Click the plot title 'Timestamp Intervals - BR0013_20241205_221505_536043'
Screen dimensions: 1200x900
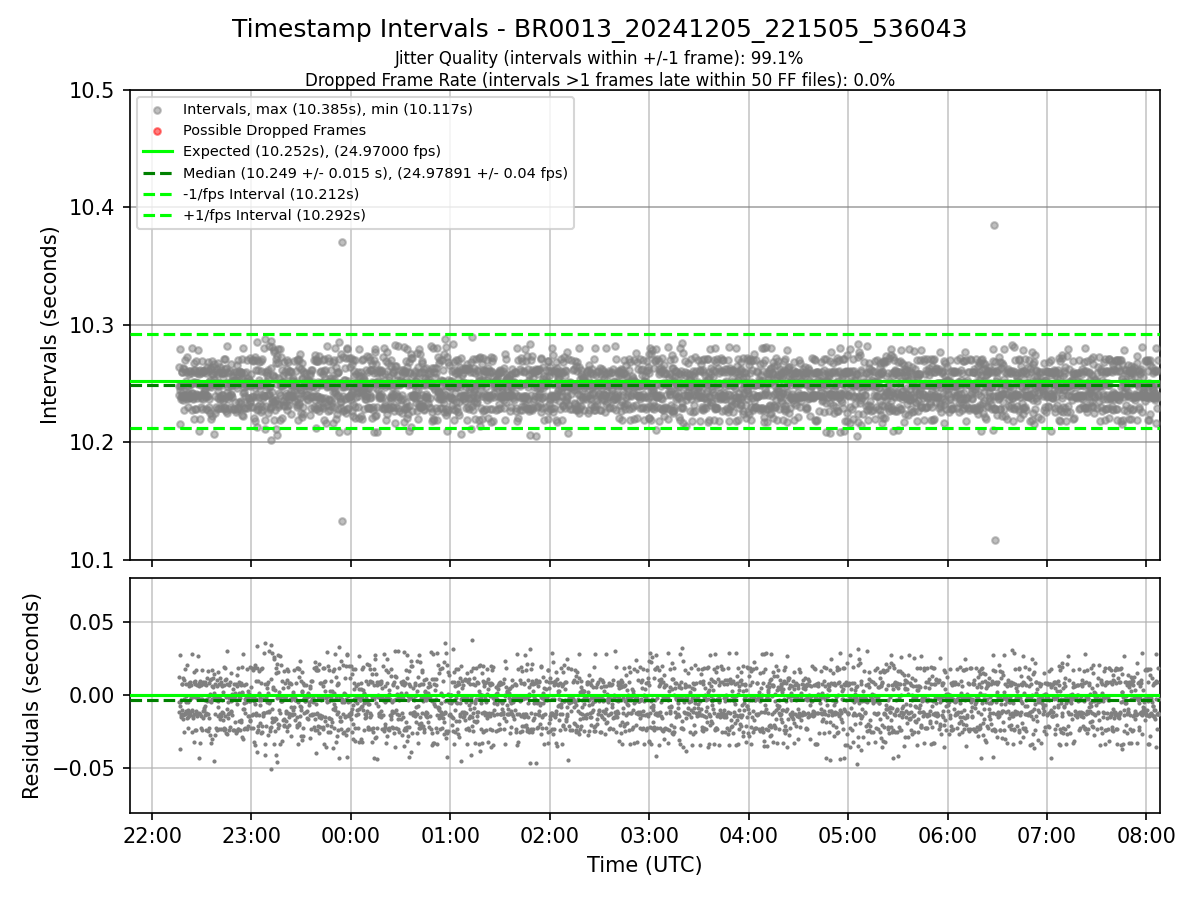pos(599,29)
